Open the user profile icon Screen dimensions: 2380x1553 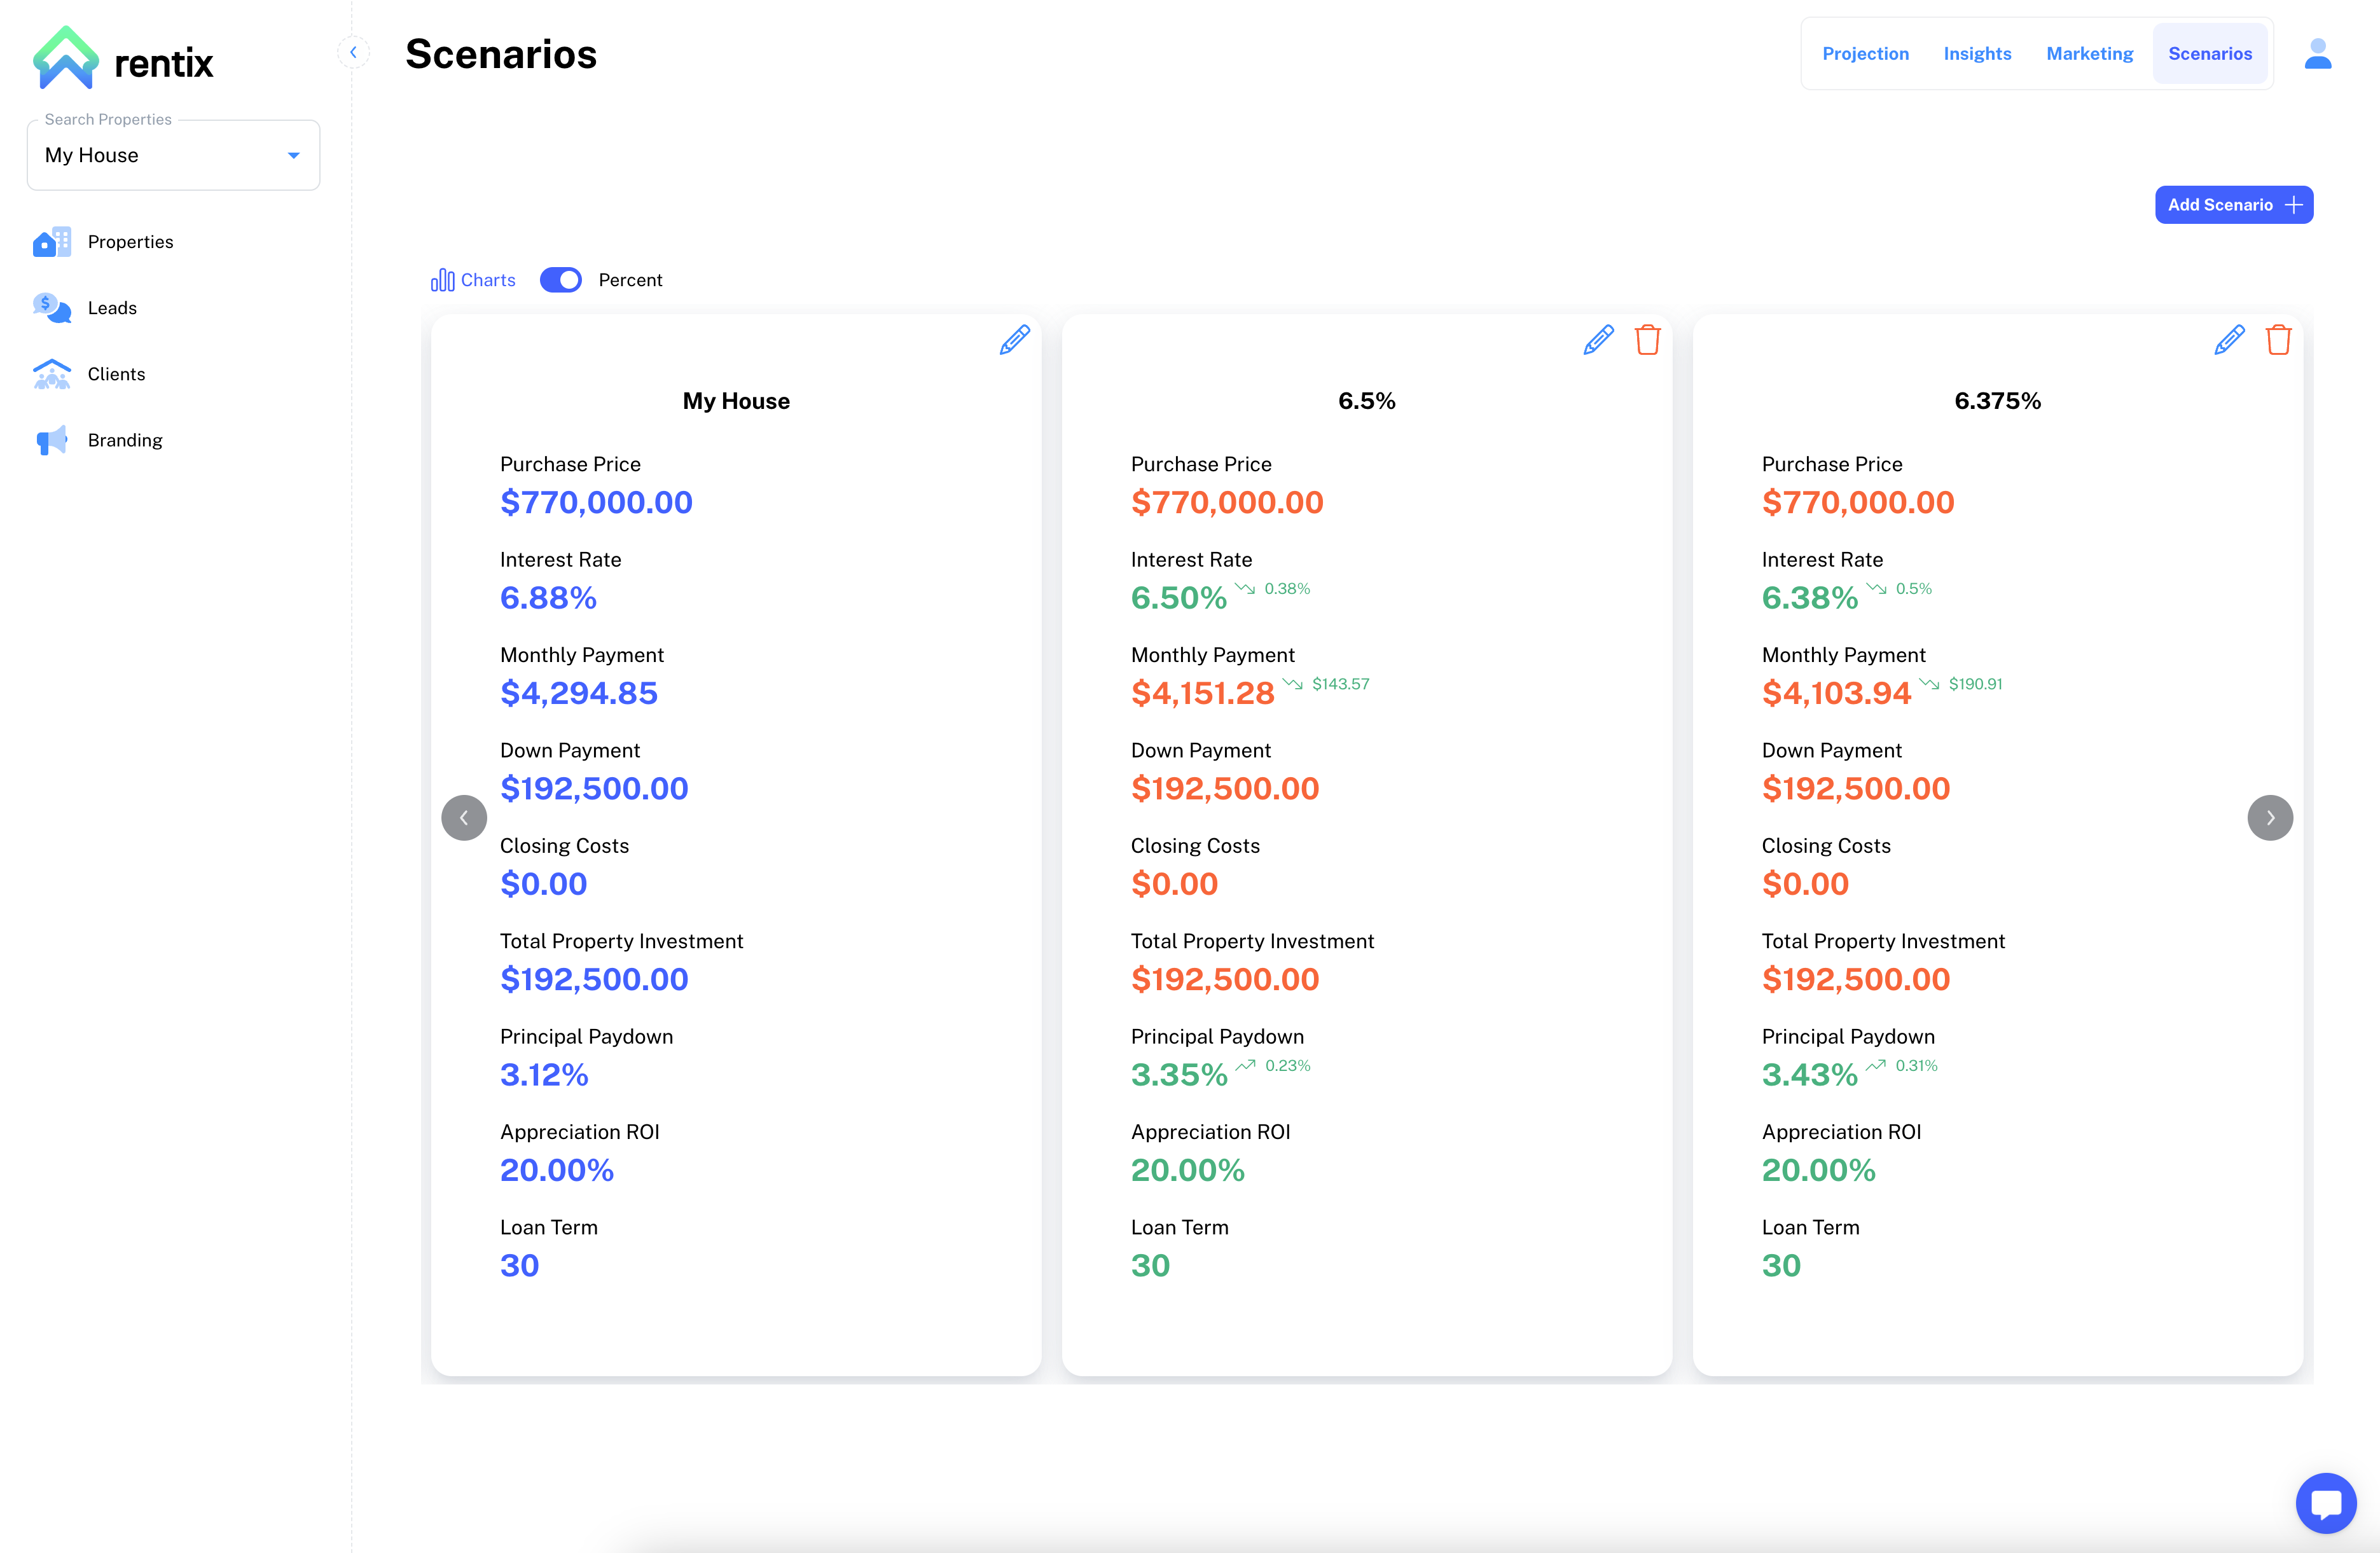2317,54
